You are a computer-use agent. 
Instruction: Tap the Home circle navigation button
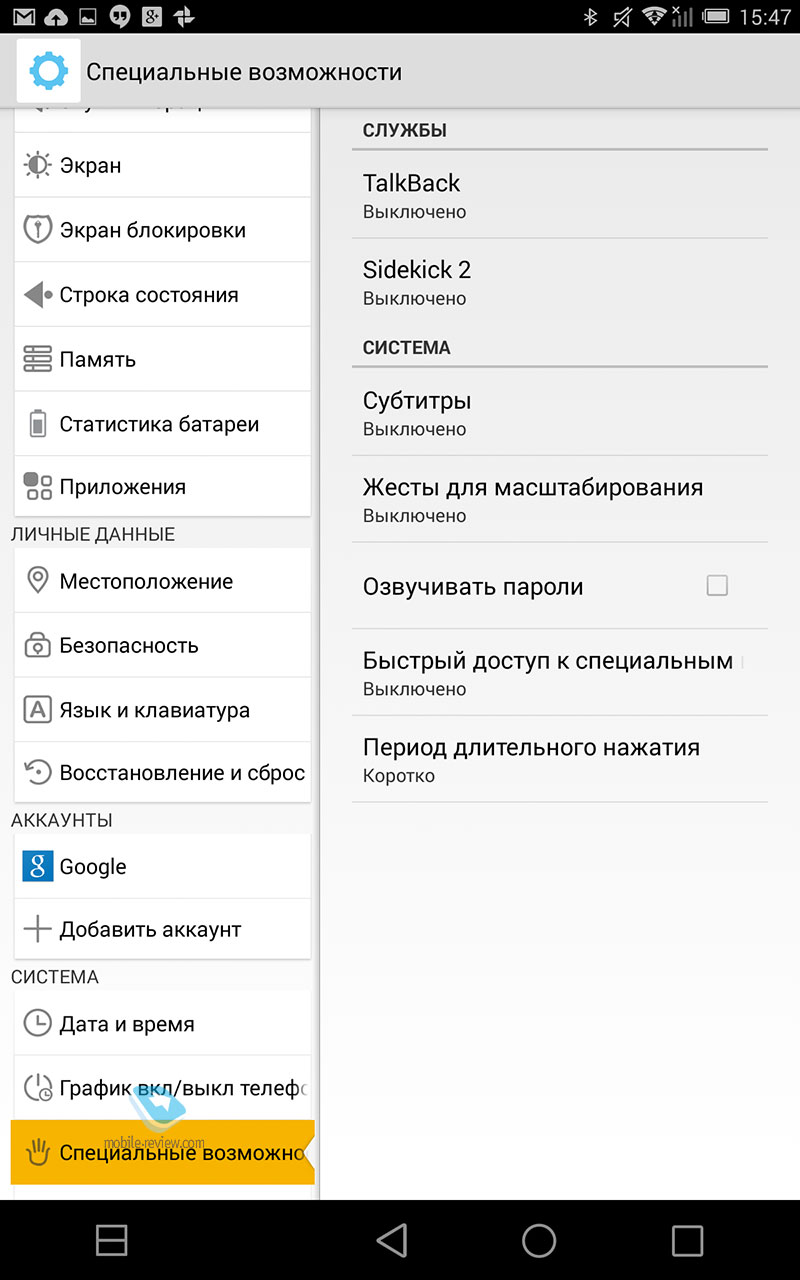click(539, 1240)
